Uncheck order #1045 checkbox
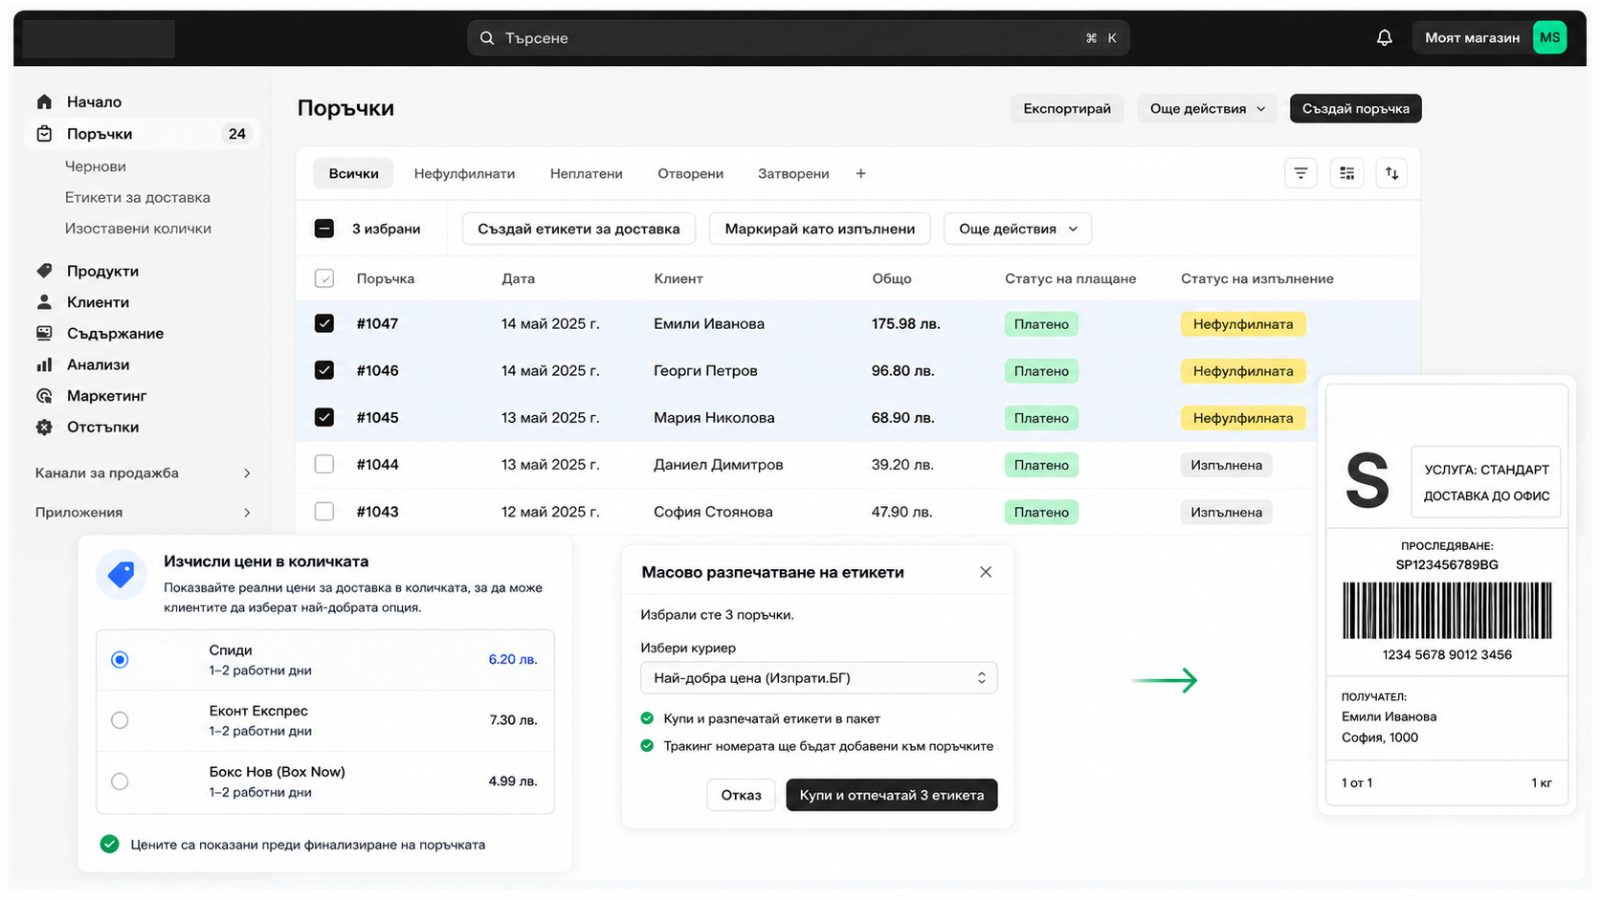The width and height of the screenshot is (1600, 900). click(x=324, y=417)
